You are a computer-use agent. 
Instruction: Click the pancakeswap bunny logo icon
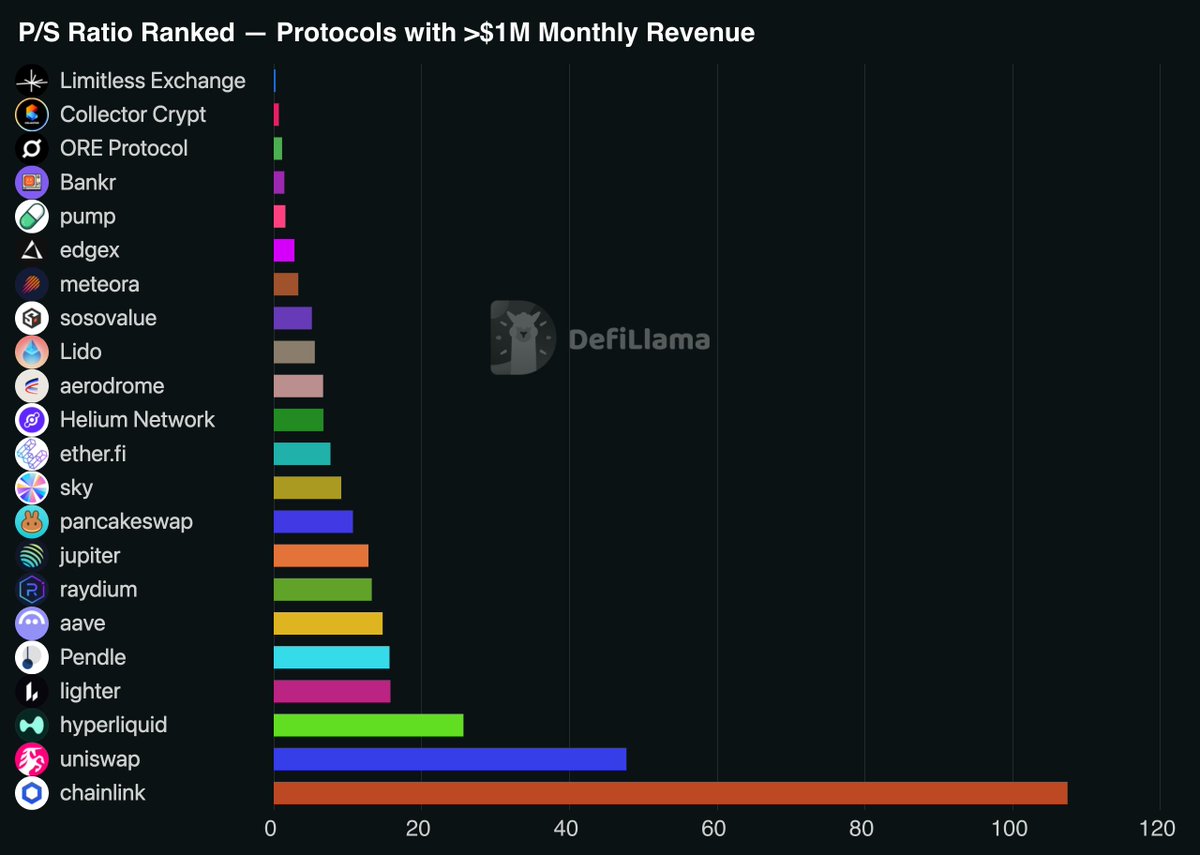pyautogui.click(x=32, y=522)
